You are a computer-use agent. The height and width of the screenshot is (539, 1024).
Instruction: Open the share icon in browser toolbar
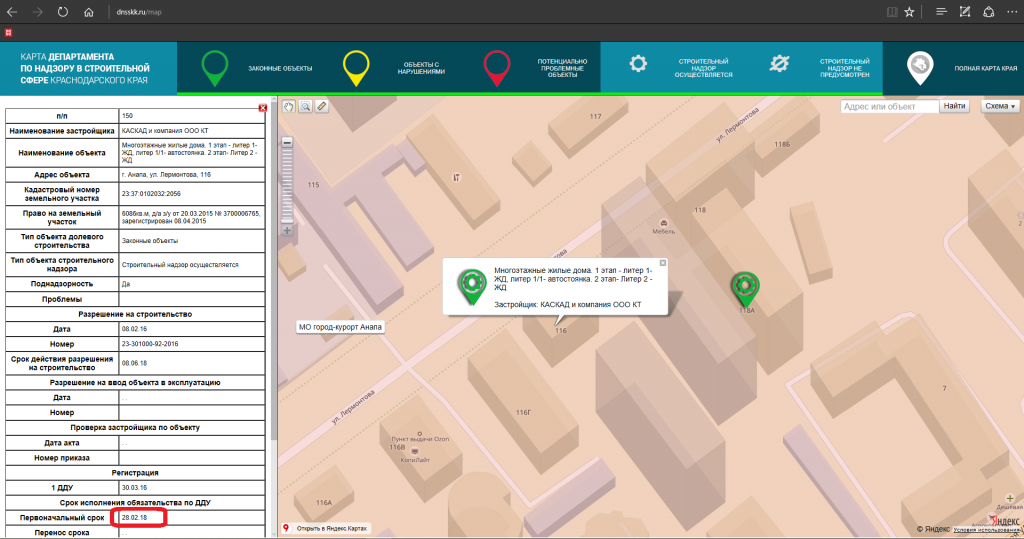[x=989, y=12]
